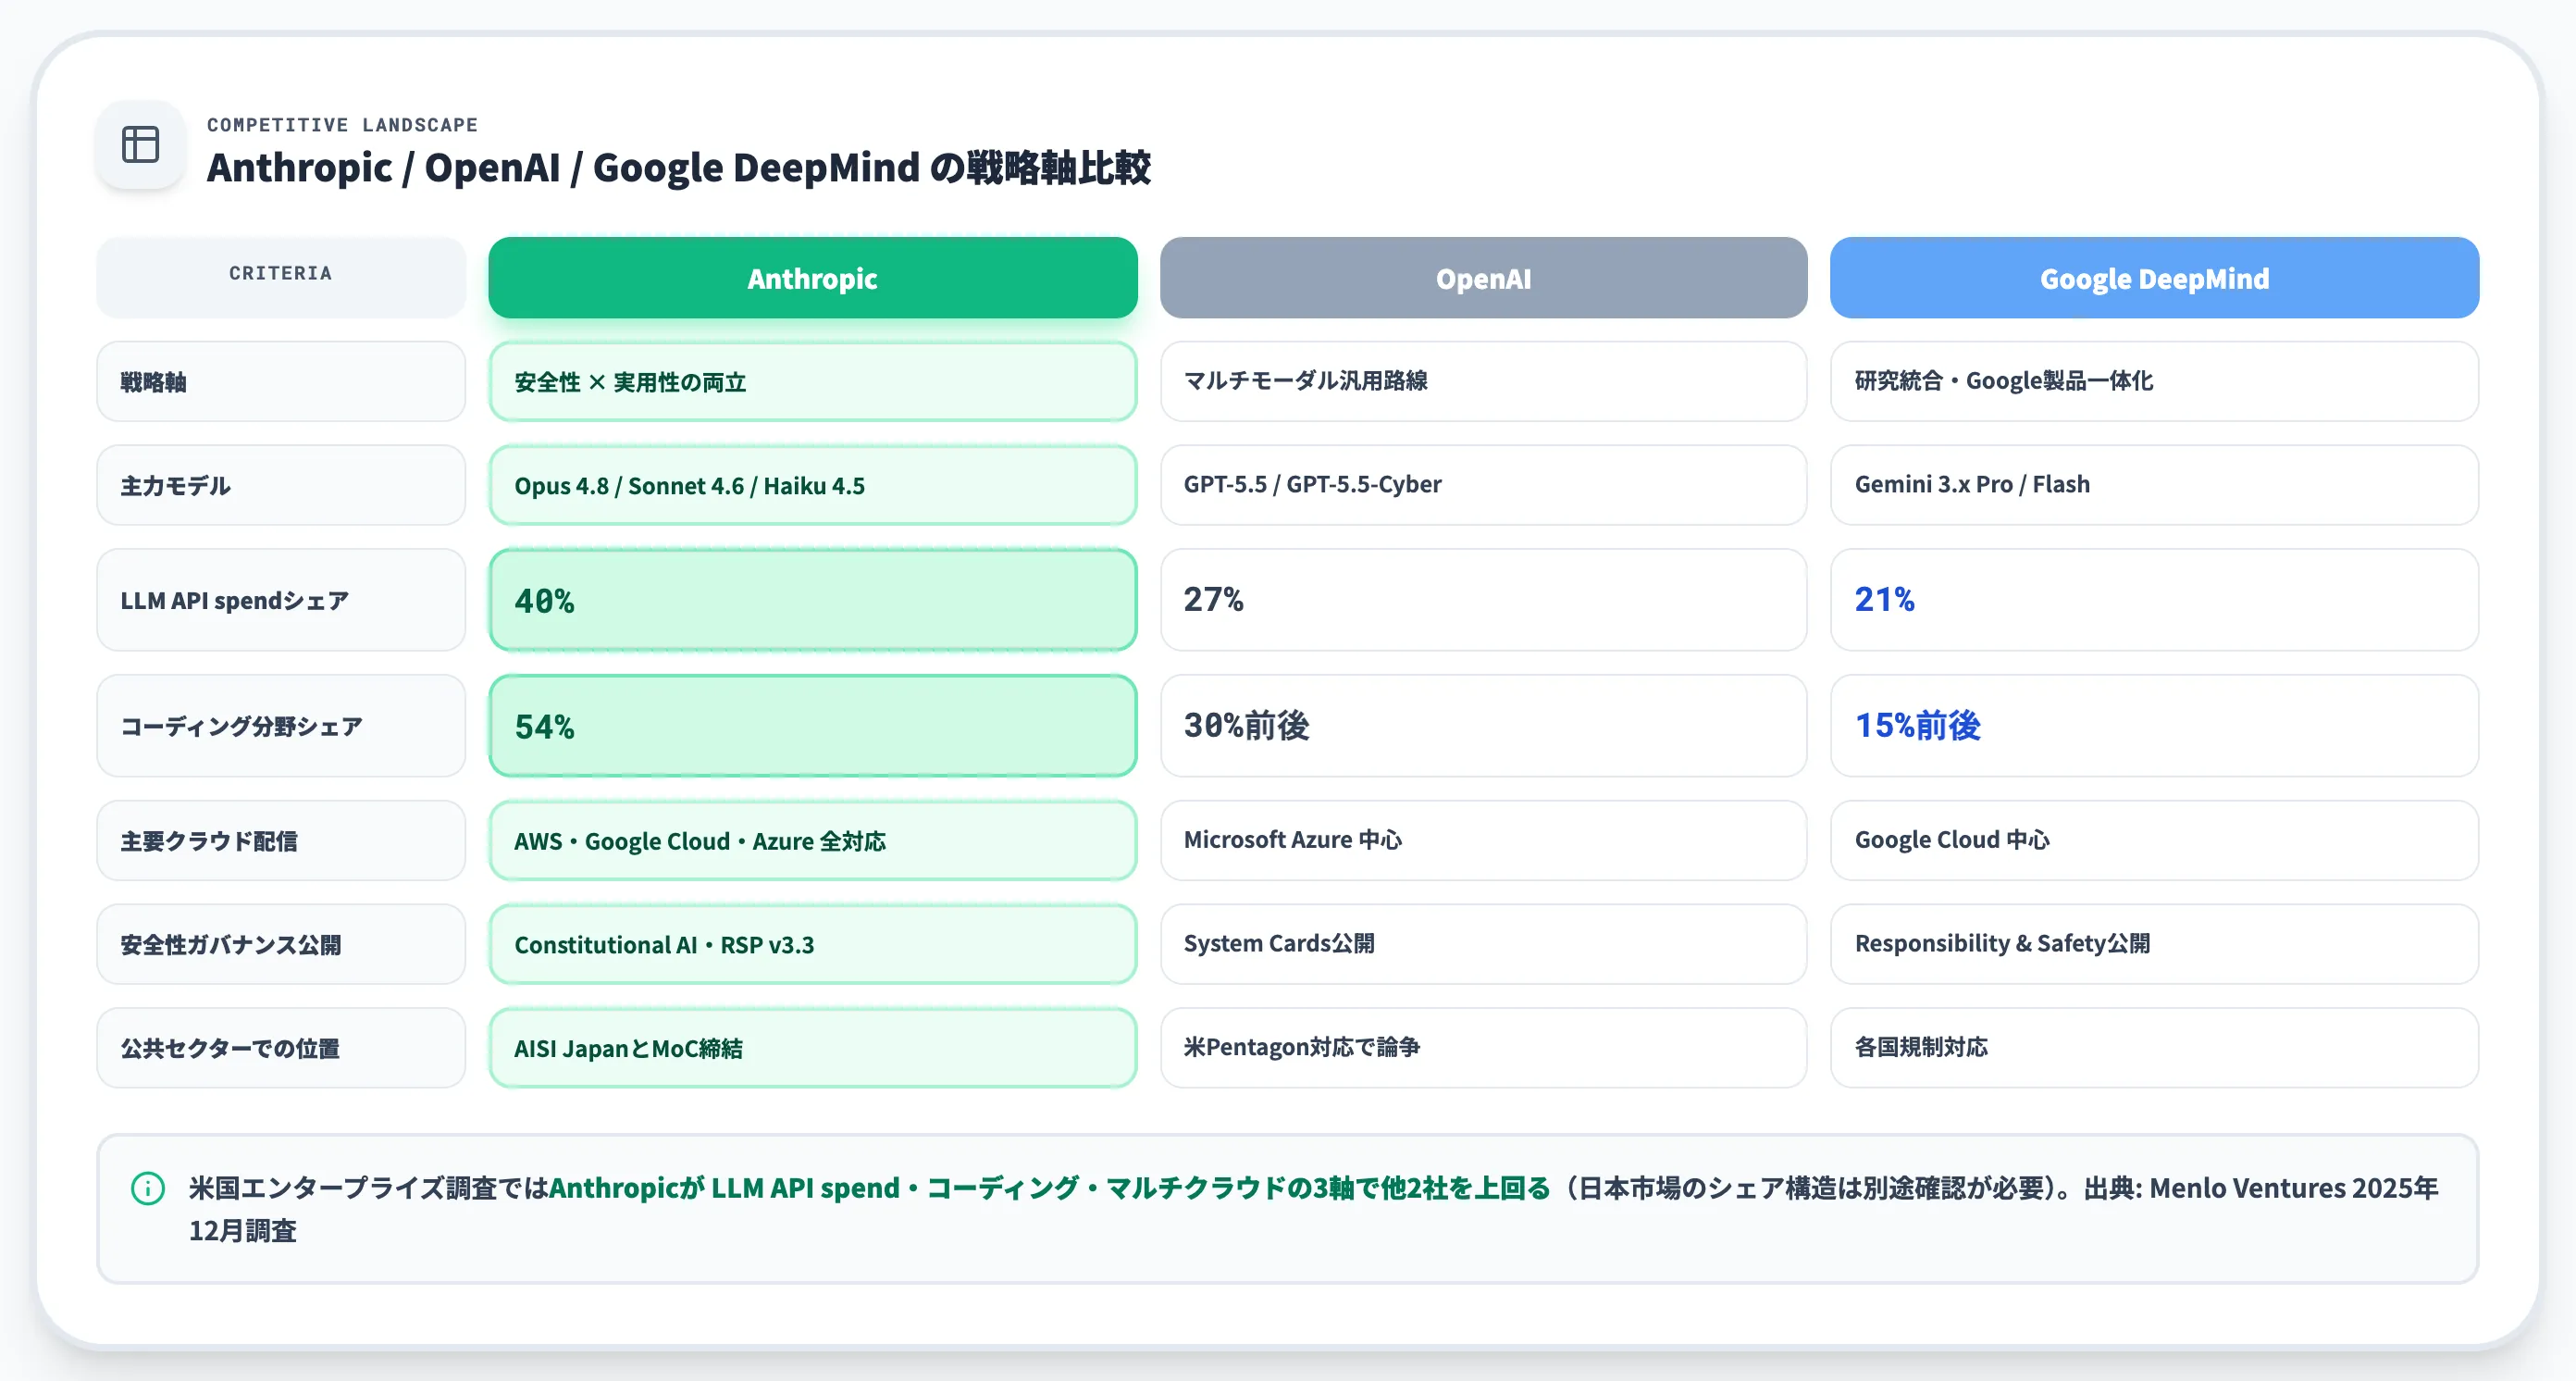Click the 主力モデル criteria row label
2576x1381 pixels.
pos(281,485)
